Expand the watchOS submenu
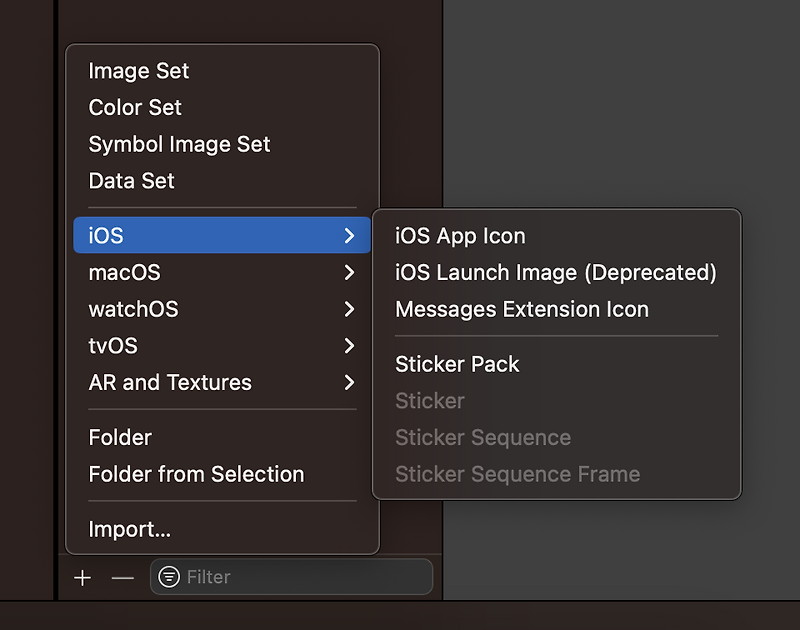Image resolution: width=800 pixels, height=630 pixels. click(x=349, y=309)
